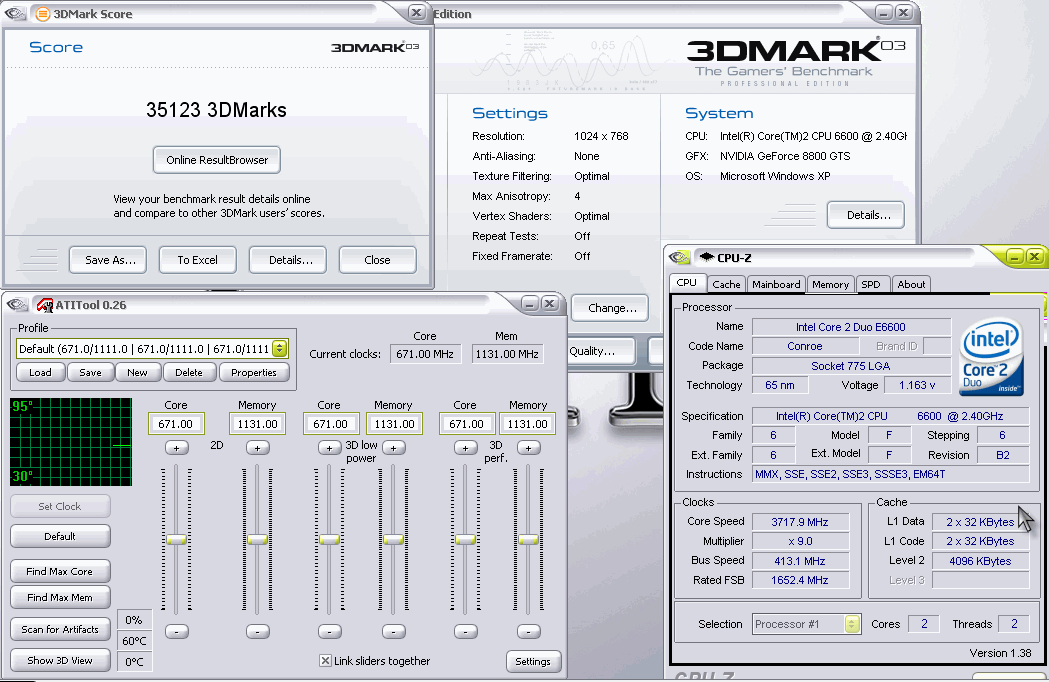Increase 2D Core clock with plus button
1049x682 pixels.
[x=177, y=448]
